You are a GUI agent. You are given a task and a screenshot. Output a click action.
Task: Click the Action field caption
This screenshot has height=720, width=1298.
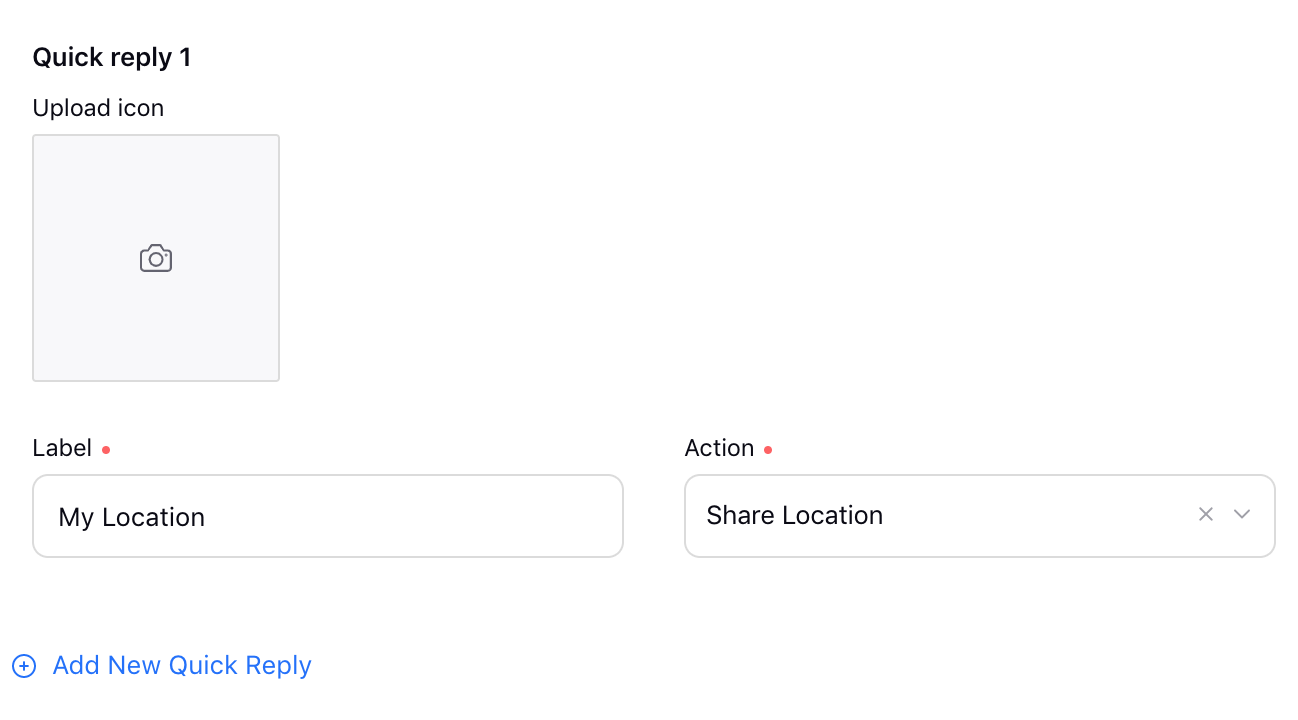click(719, 448)
